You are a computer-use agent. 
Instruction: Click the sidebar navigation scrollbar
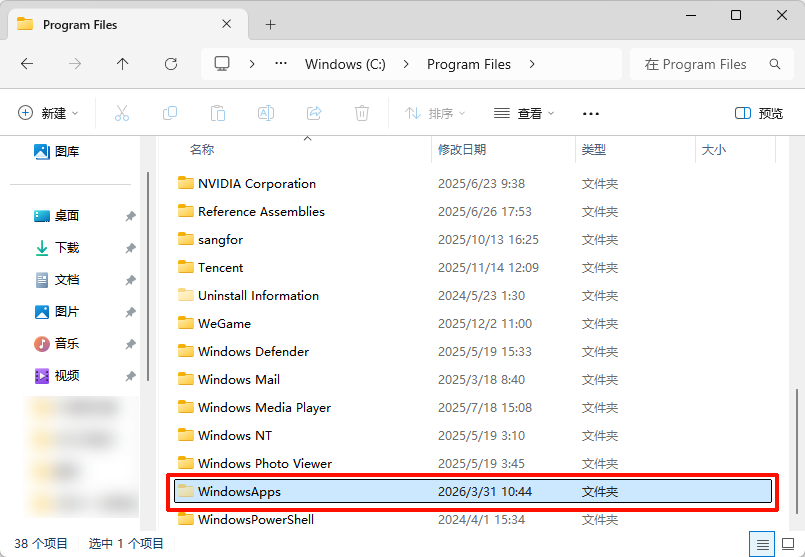tap(148, 276)
